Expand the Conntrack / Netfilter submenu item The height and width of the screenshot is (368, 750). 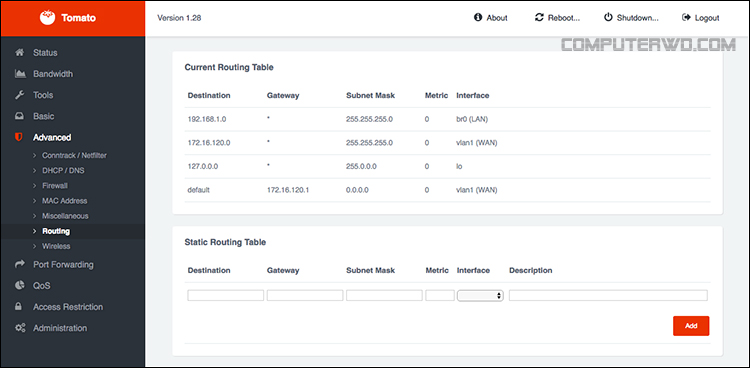[74, 156]
